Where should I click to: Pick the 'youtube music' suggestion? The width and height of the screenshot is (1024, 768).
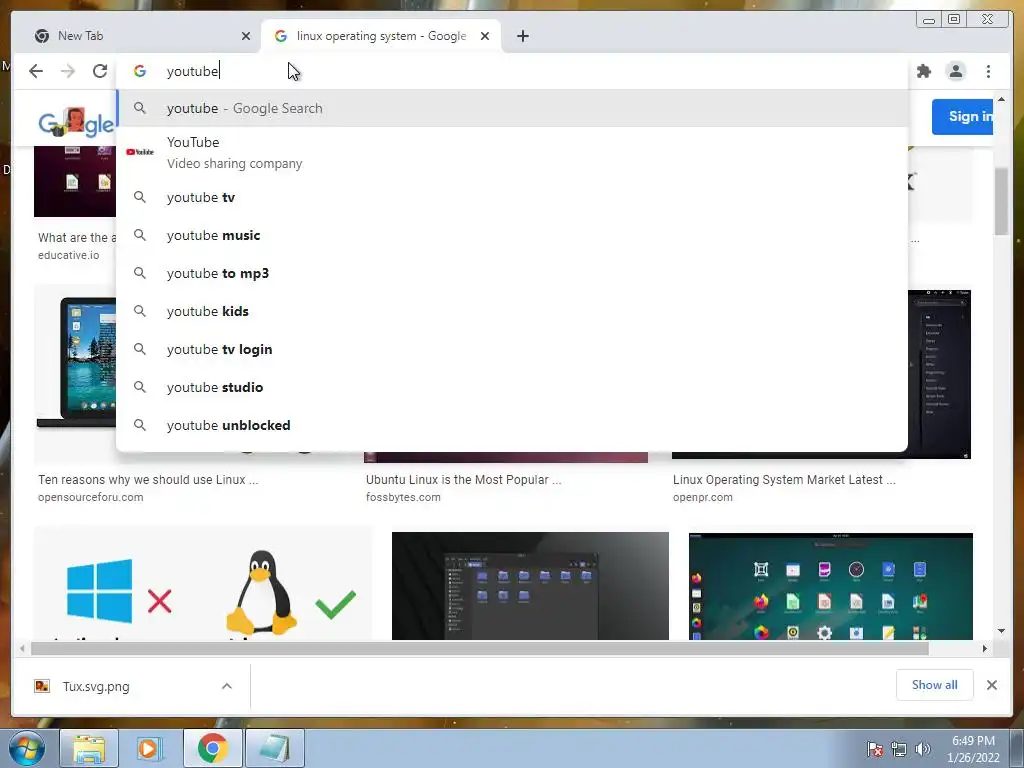512,235
